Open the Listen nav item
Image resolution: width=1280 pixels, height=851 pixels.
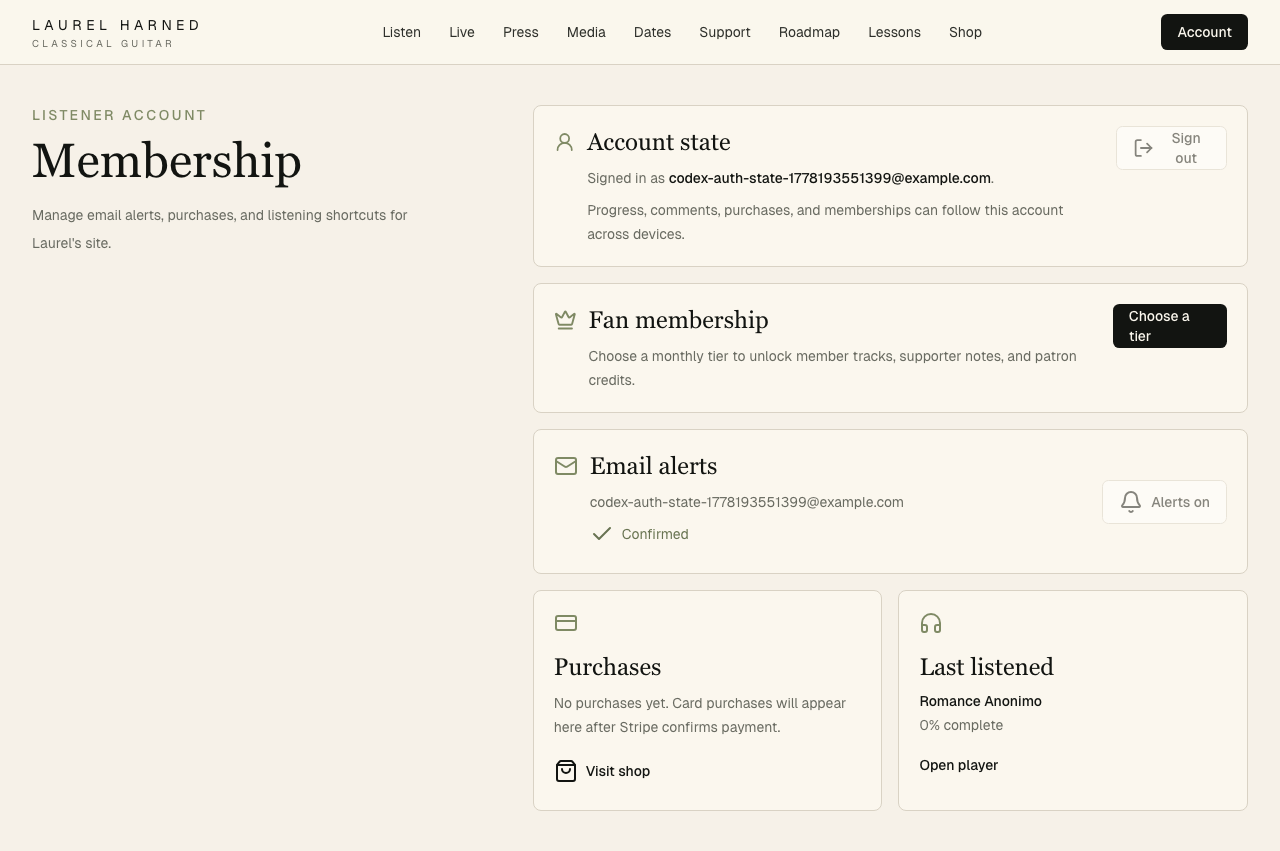click(401, 32)
